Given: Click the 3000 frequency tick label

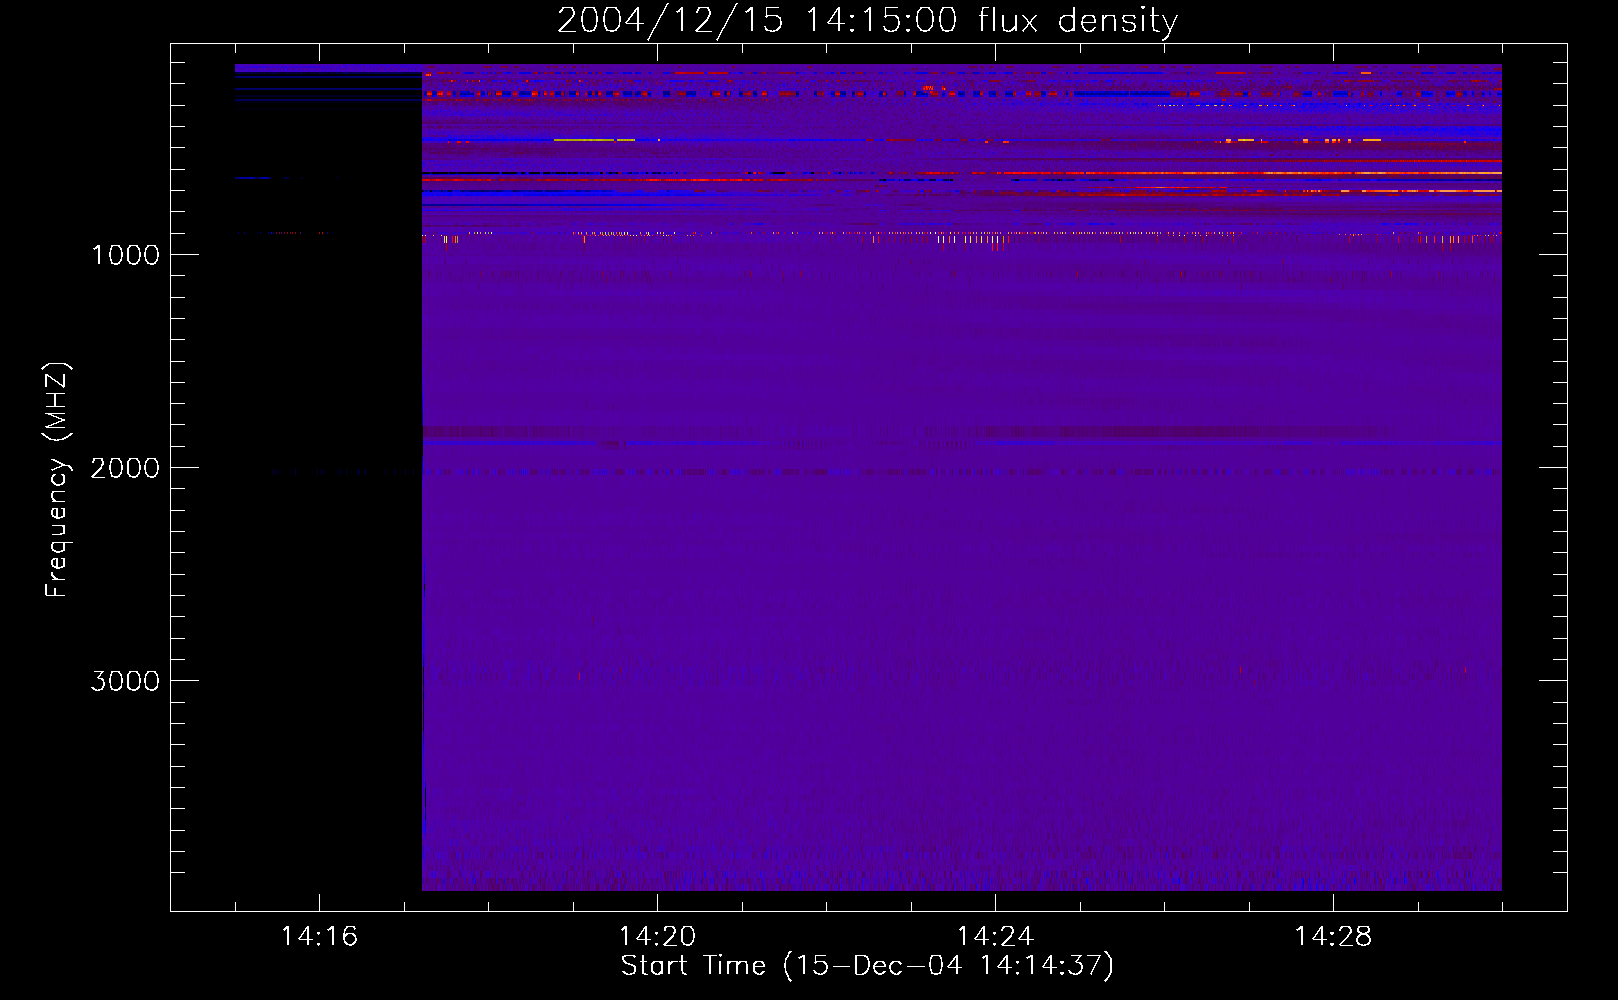Looking at the screenshot, I should click(x=125, y=681).
